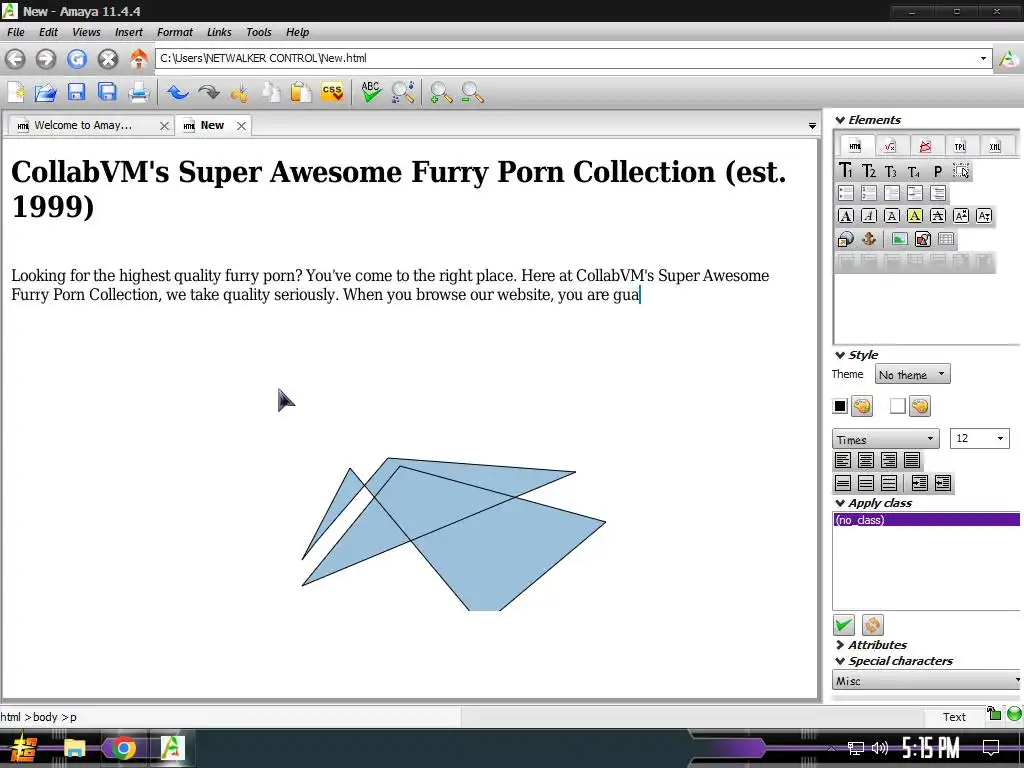Collapse the Special characters section
Image resolution: width=1024 pixels, height=768 pixels.
(840, 662)
